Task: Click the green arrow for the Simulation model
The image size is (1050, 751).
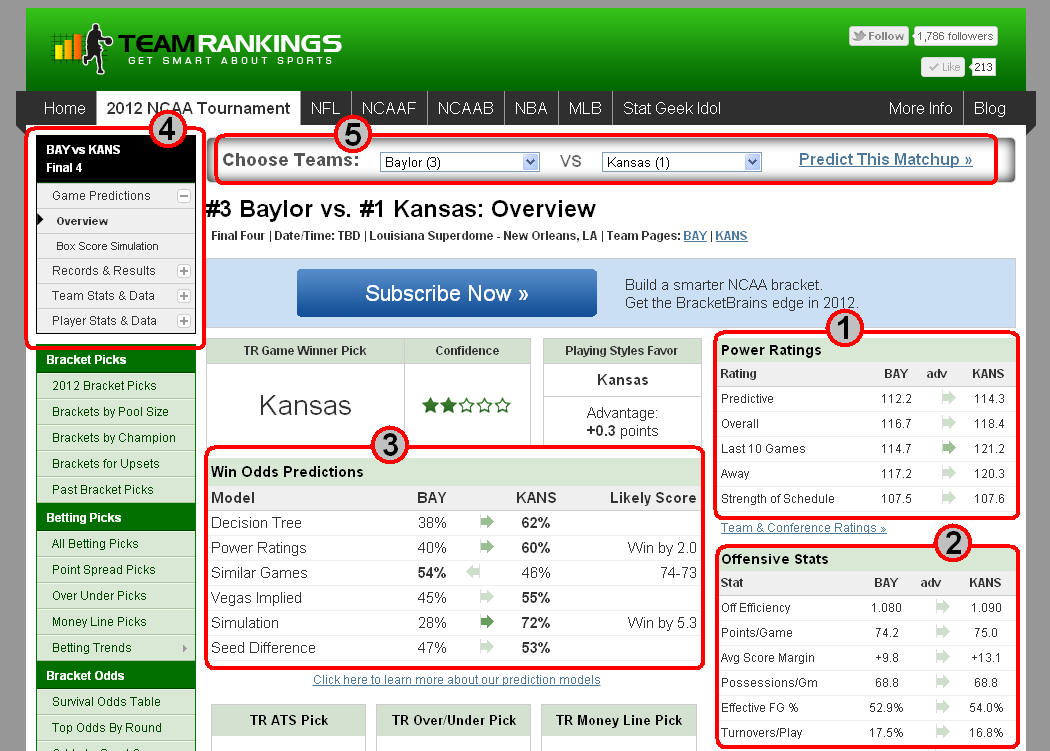Action: [x=488, y=623]
